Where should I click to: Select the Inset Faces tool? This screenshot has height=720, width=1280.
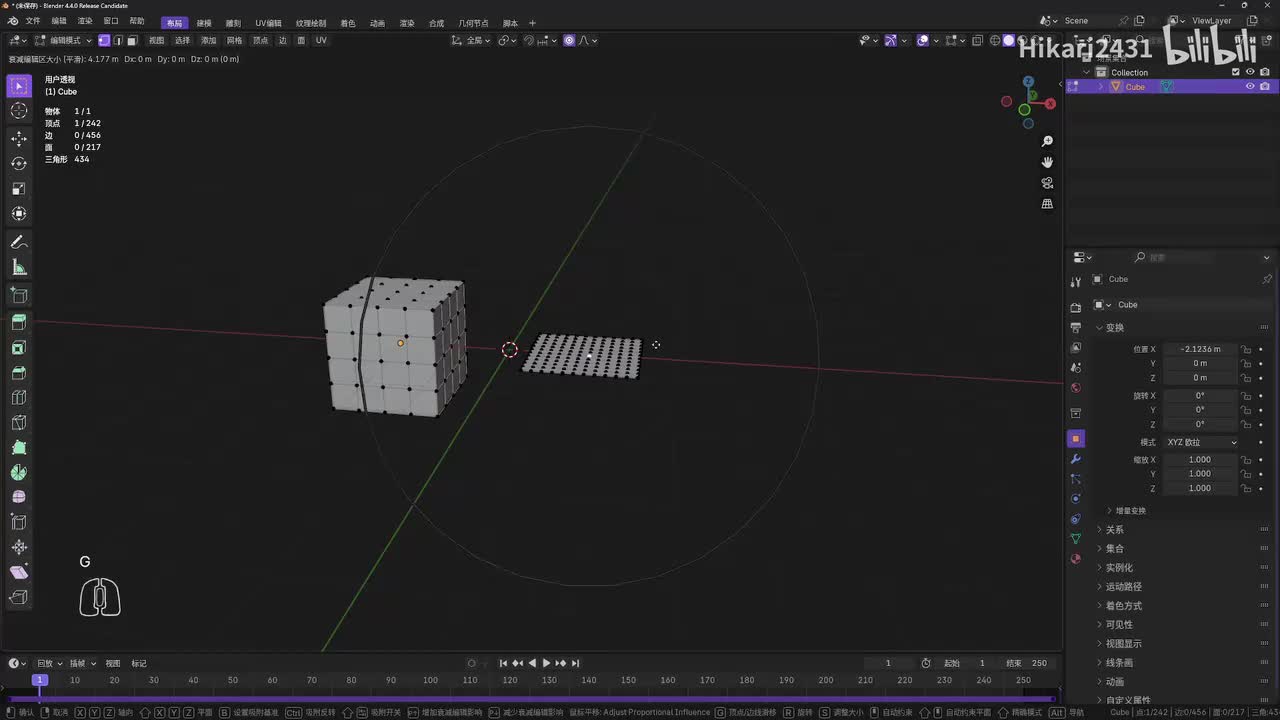(x=19, y=348)
